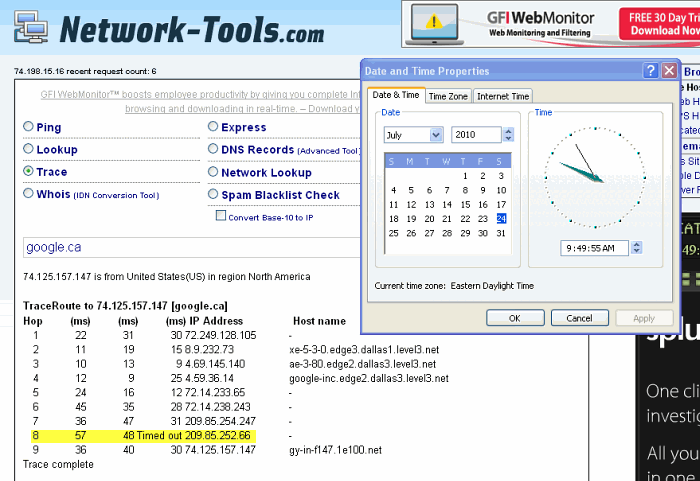Click host gy-in-f147.1e100.net
Image resolution: width=700 pixels, height=481 pixels.
click(335, 450)
